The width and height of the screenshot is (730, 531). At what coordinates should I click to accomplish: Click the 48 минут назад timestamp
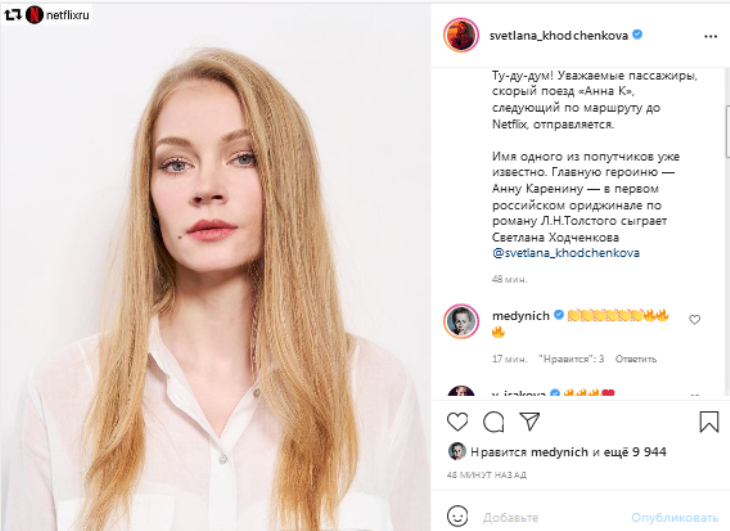click(487, 474)
